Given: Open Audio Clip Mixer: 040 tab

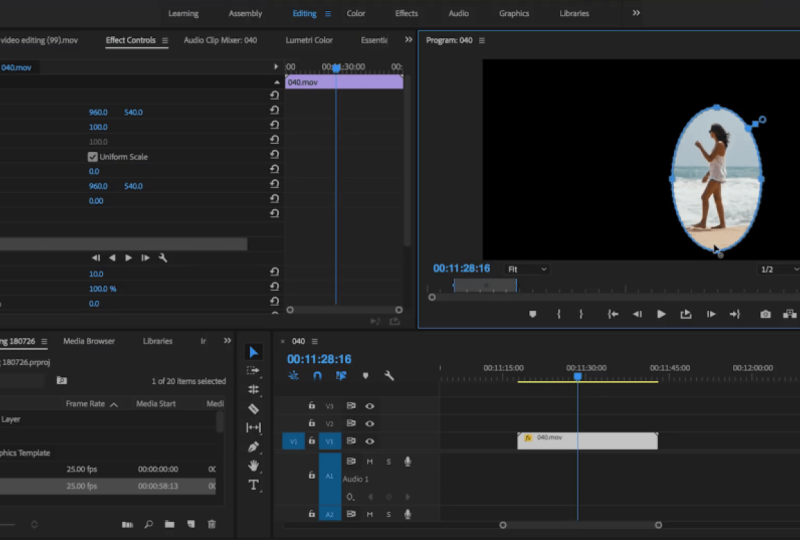Looking at the screenshot, I should click(220, 40).
